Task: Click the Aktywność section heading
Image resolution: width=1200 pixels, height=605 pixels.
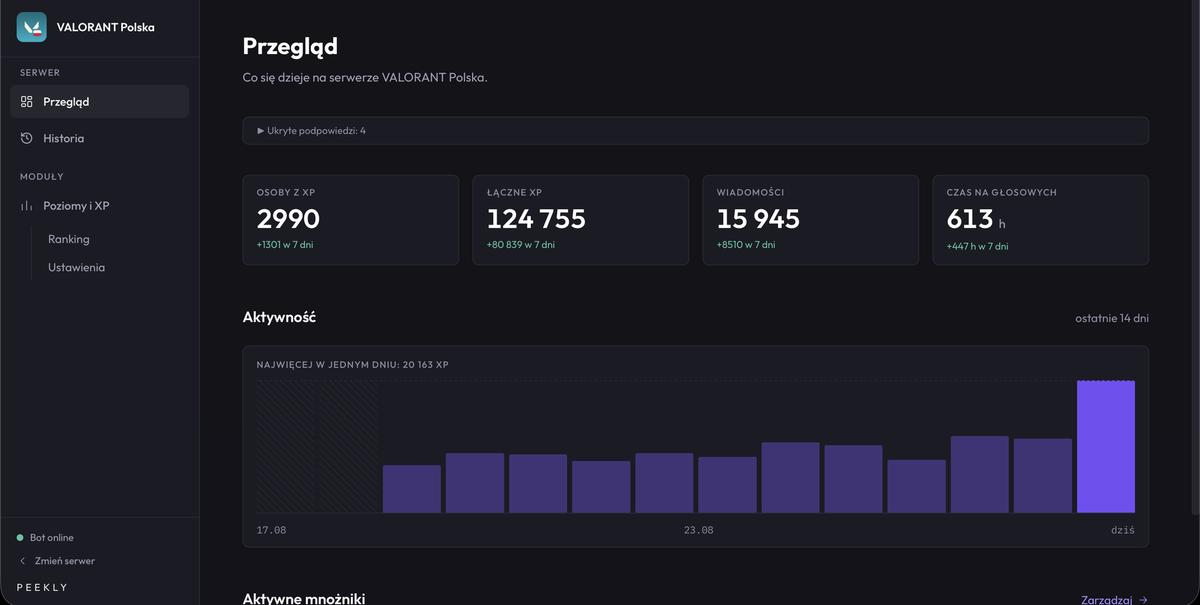Action: (279, 317)
